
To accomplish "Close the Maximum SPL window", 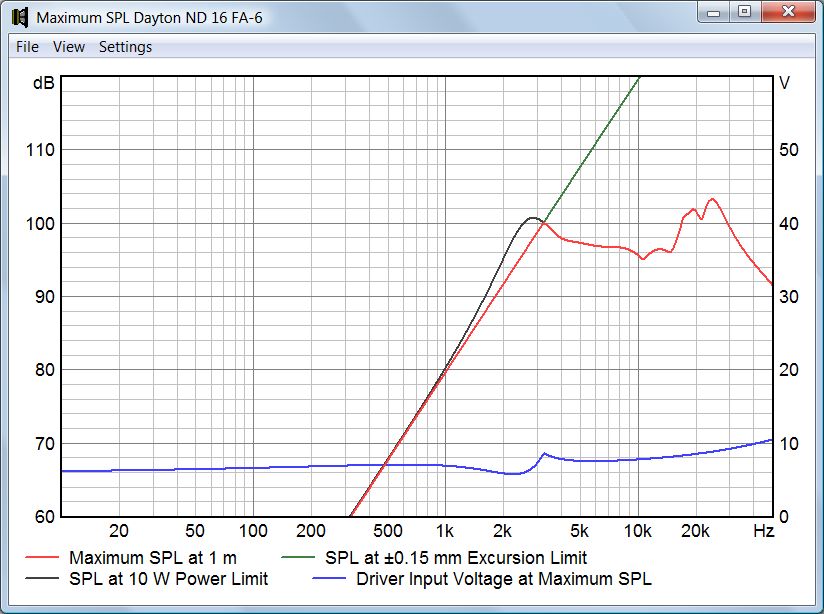I will [788, 12].
